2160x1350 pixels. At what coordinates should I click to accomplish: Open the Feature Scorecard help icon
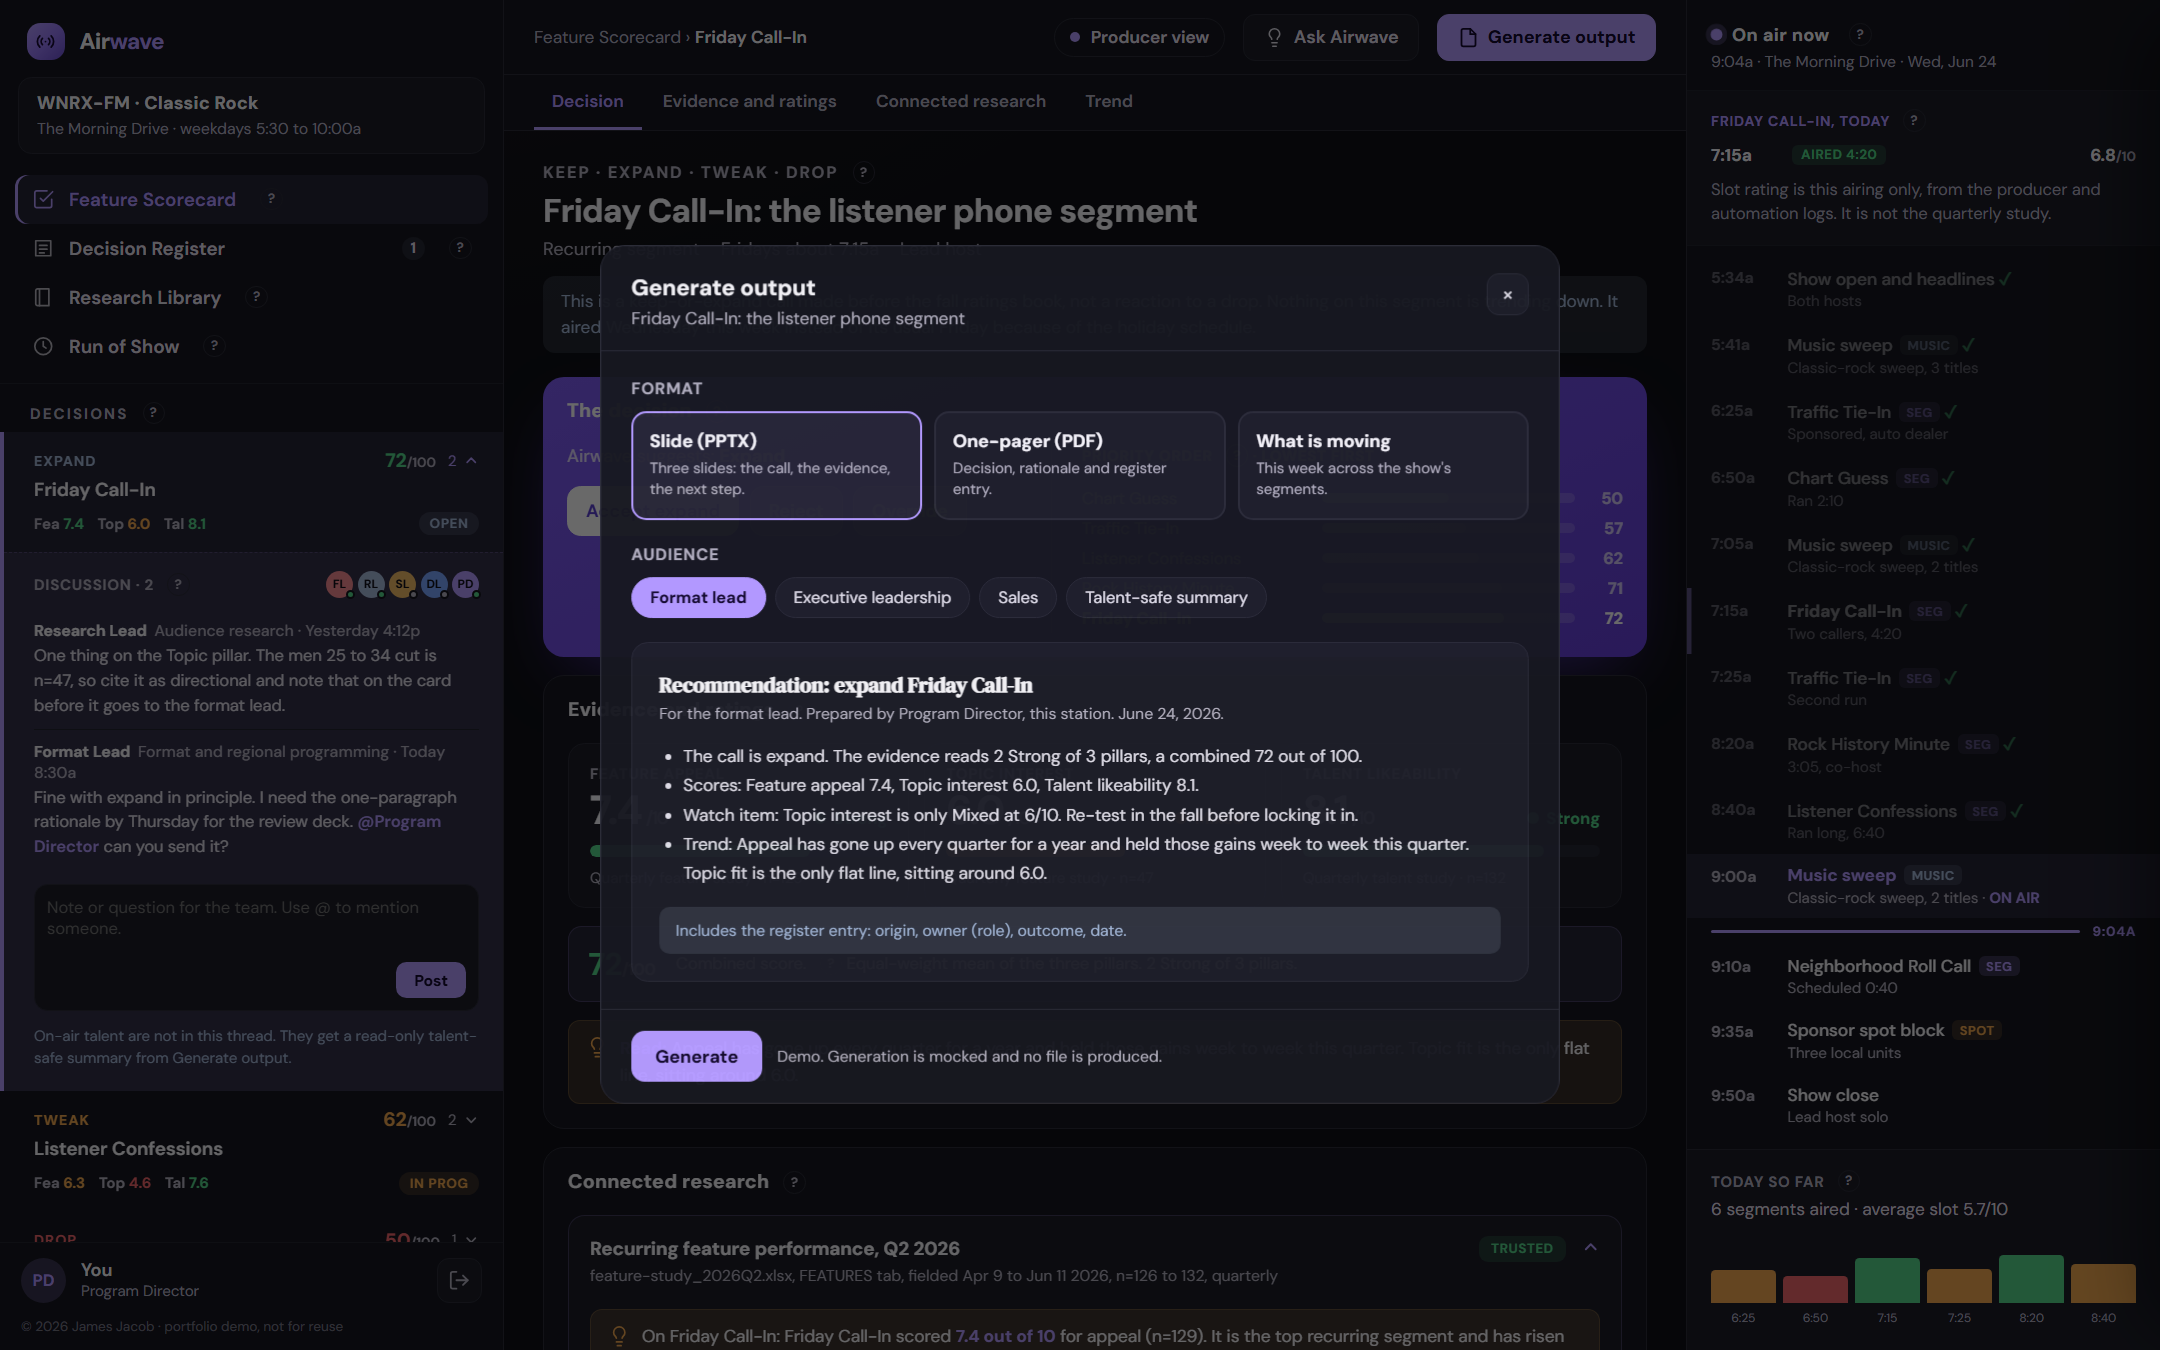coord(271,199)
